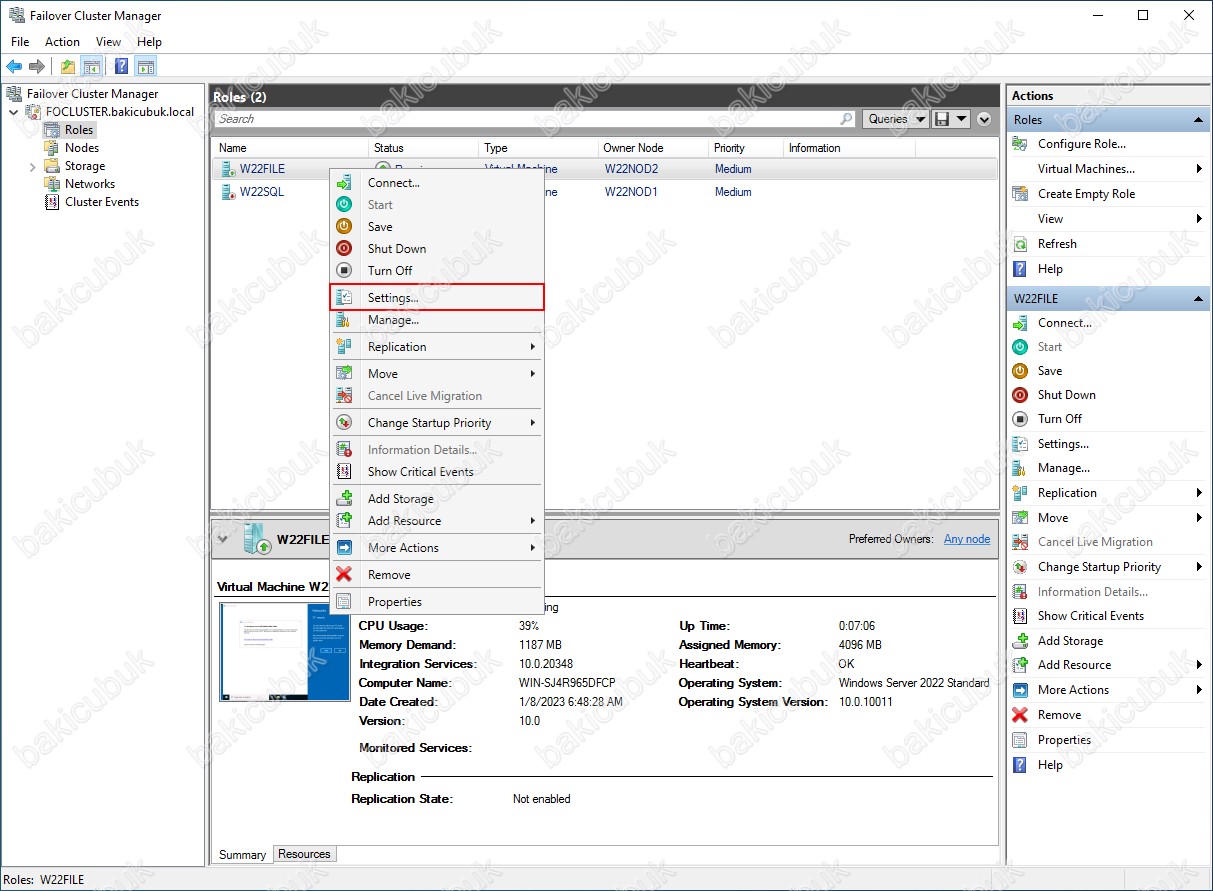Expand the Move submenu in the context menu
Screen dimensions: 1213x891
(437, 374)
